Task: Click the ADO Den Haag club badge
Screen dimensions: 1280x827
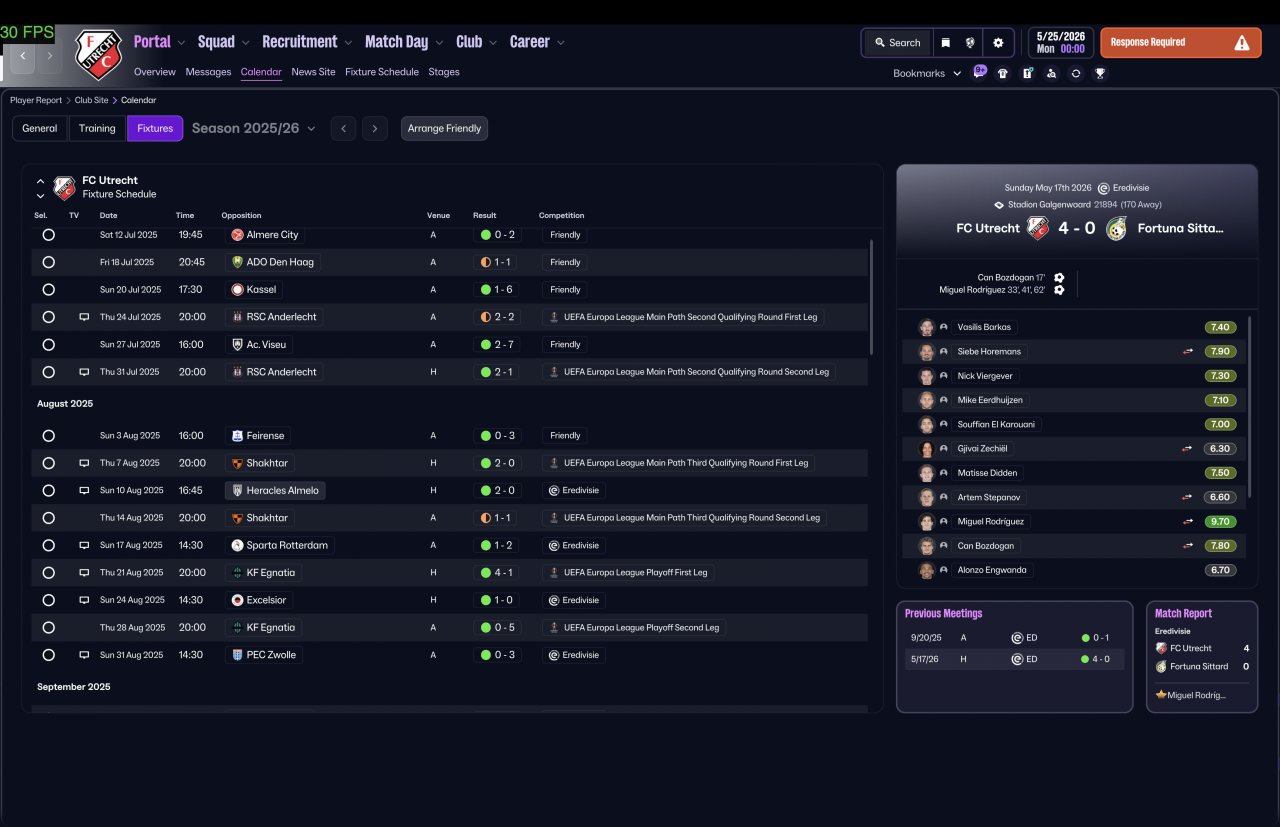Action: tap(237, 262)
